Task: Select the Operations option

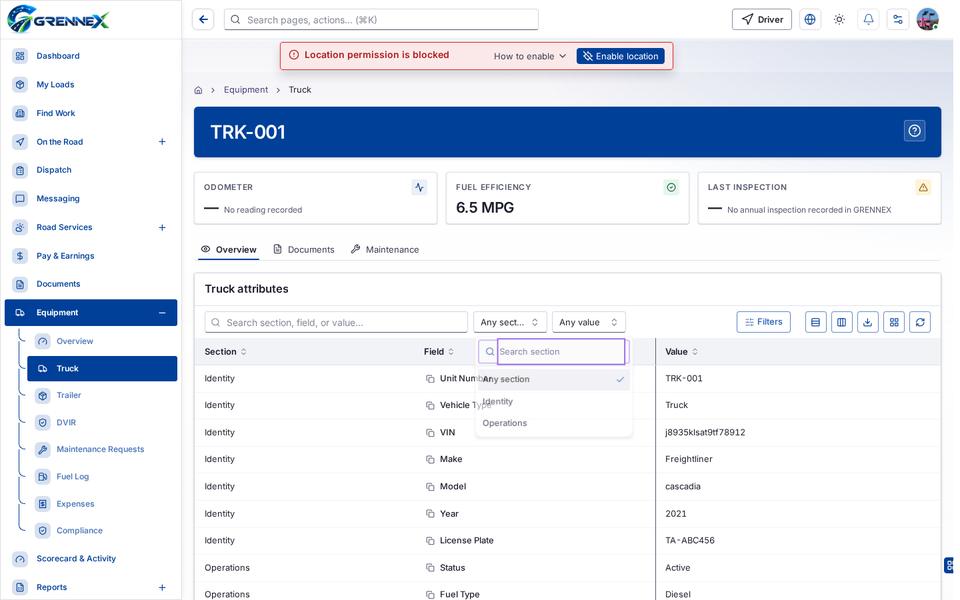Action: pyautogui.click(x=553, y=423)
